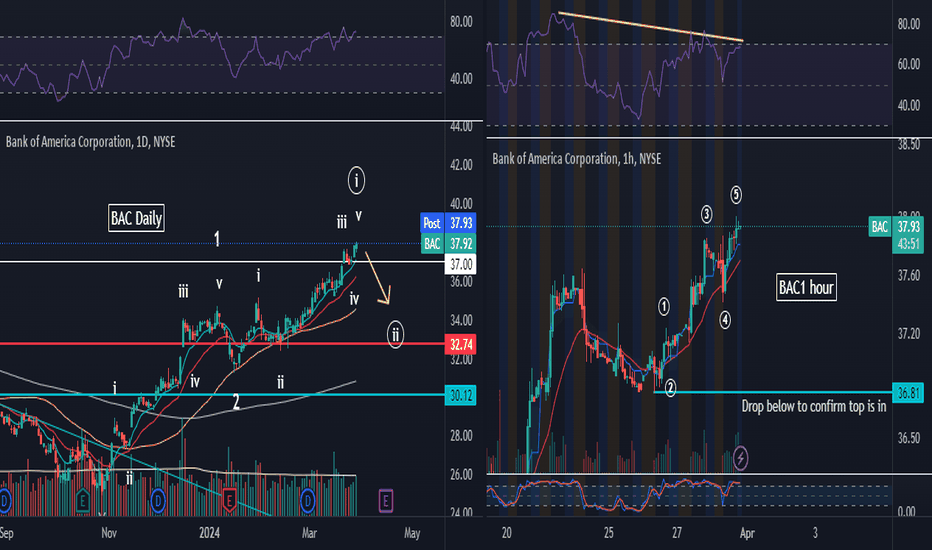This screenshot has width=932, height=550.
Task: Click the white 37.00 price line label
Action: [460, 264]
